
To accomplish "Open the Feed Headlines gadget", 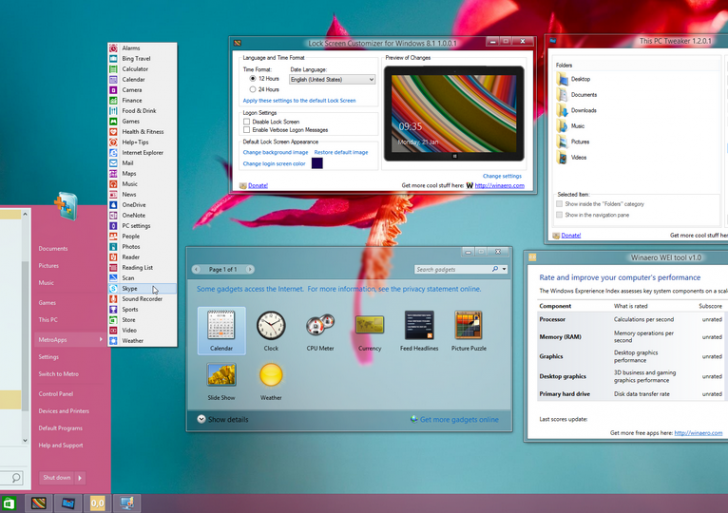I will coord(419,326).
